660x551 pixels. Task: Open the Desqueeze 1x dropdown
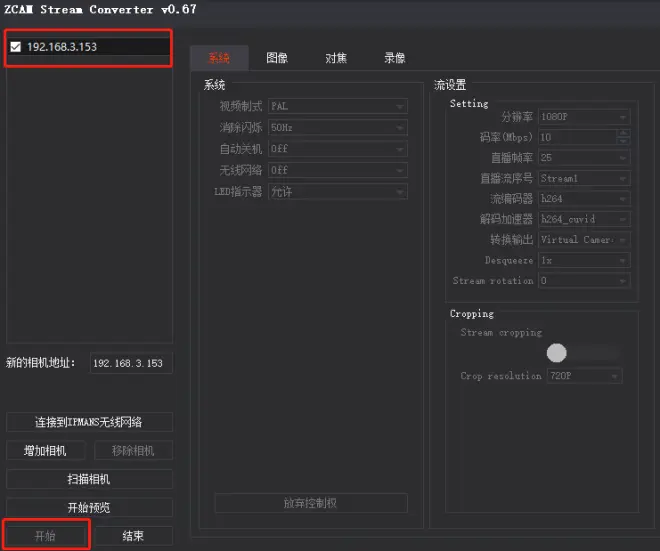584,260
